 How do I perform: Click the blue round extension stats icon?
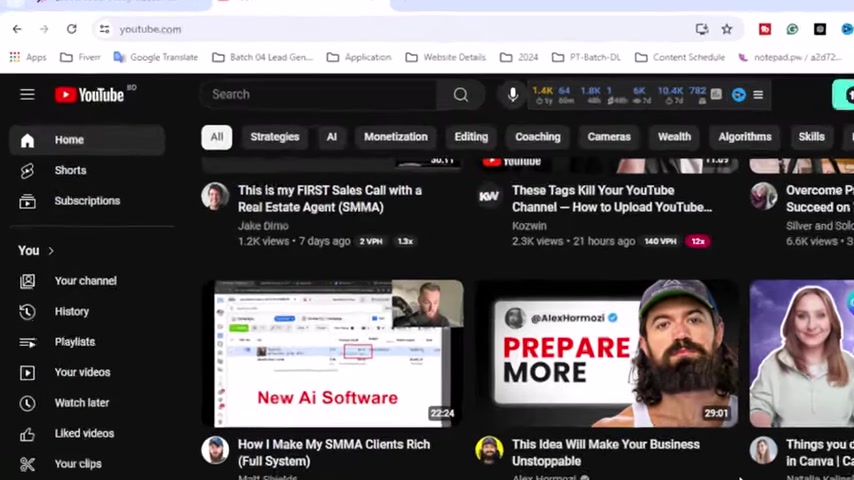pyautogui.click(x=739, y=95)
